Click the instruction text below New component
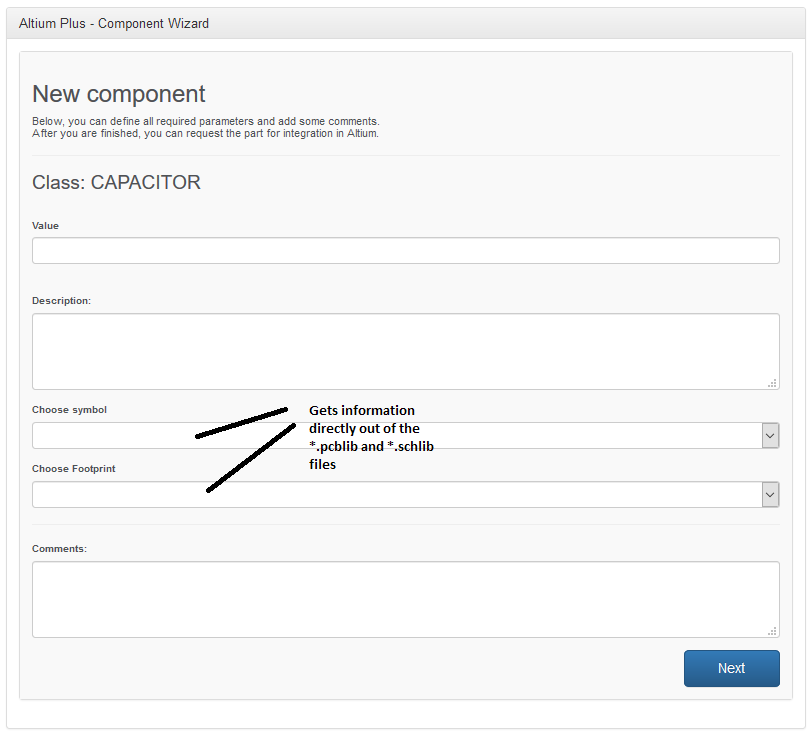Viewport: 812px width, 734px height. coord(206,127)
